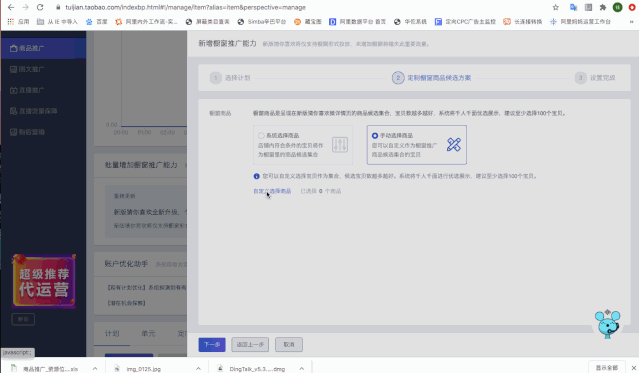Viewport: 639px width, 373px height.
Task: Expand the xls download options chevron
Action: (x=95, y=369)
